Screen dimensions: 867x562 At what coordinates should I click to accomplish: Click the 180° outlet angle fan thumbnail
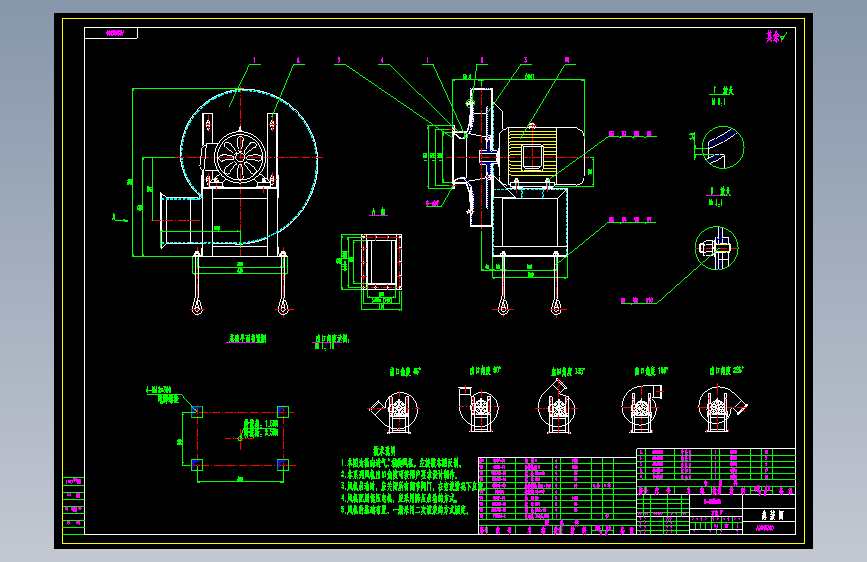pos(642,408)
